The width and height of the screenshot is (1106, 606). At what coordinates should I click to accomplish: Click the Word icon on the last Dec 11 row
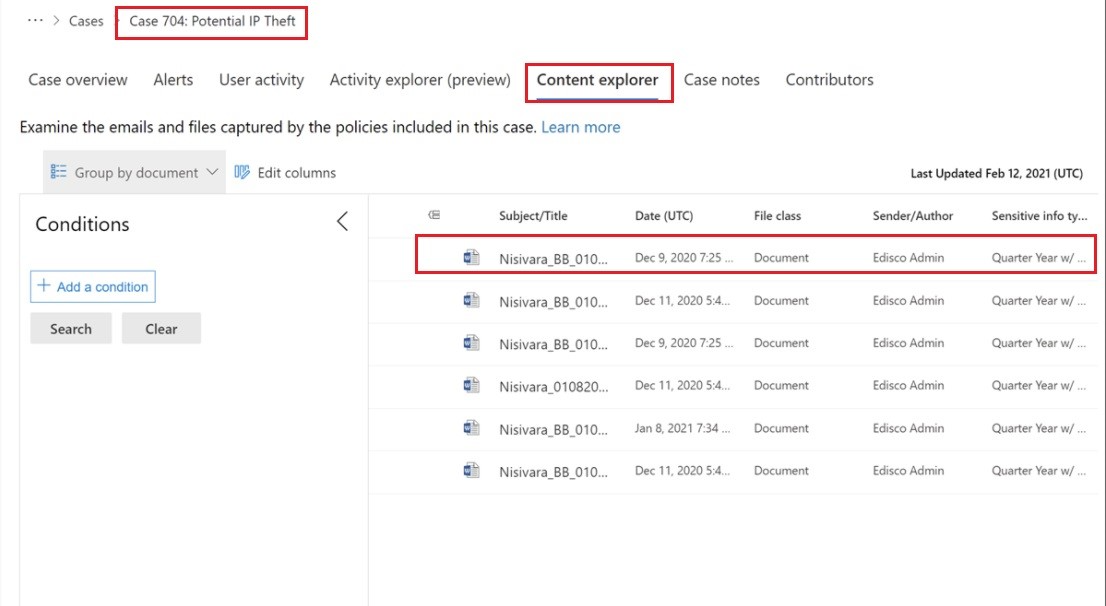pos(471,468)
